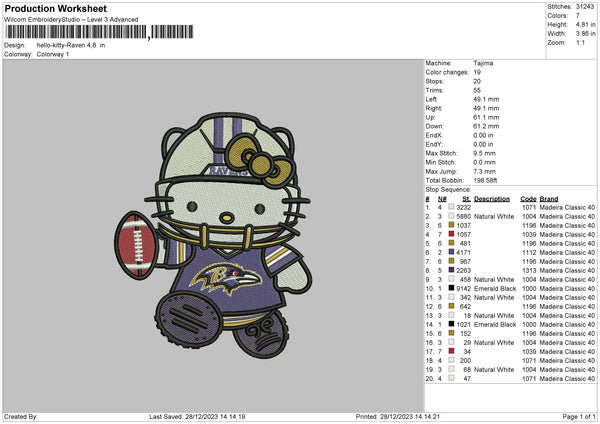This screenshot has width=600, height=424.
Task: Click thread code 1112 in stop row 6
Action: [x=529, y=253]
